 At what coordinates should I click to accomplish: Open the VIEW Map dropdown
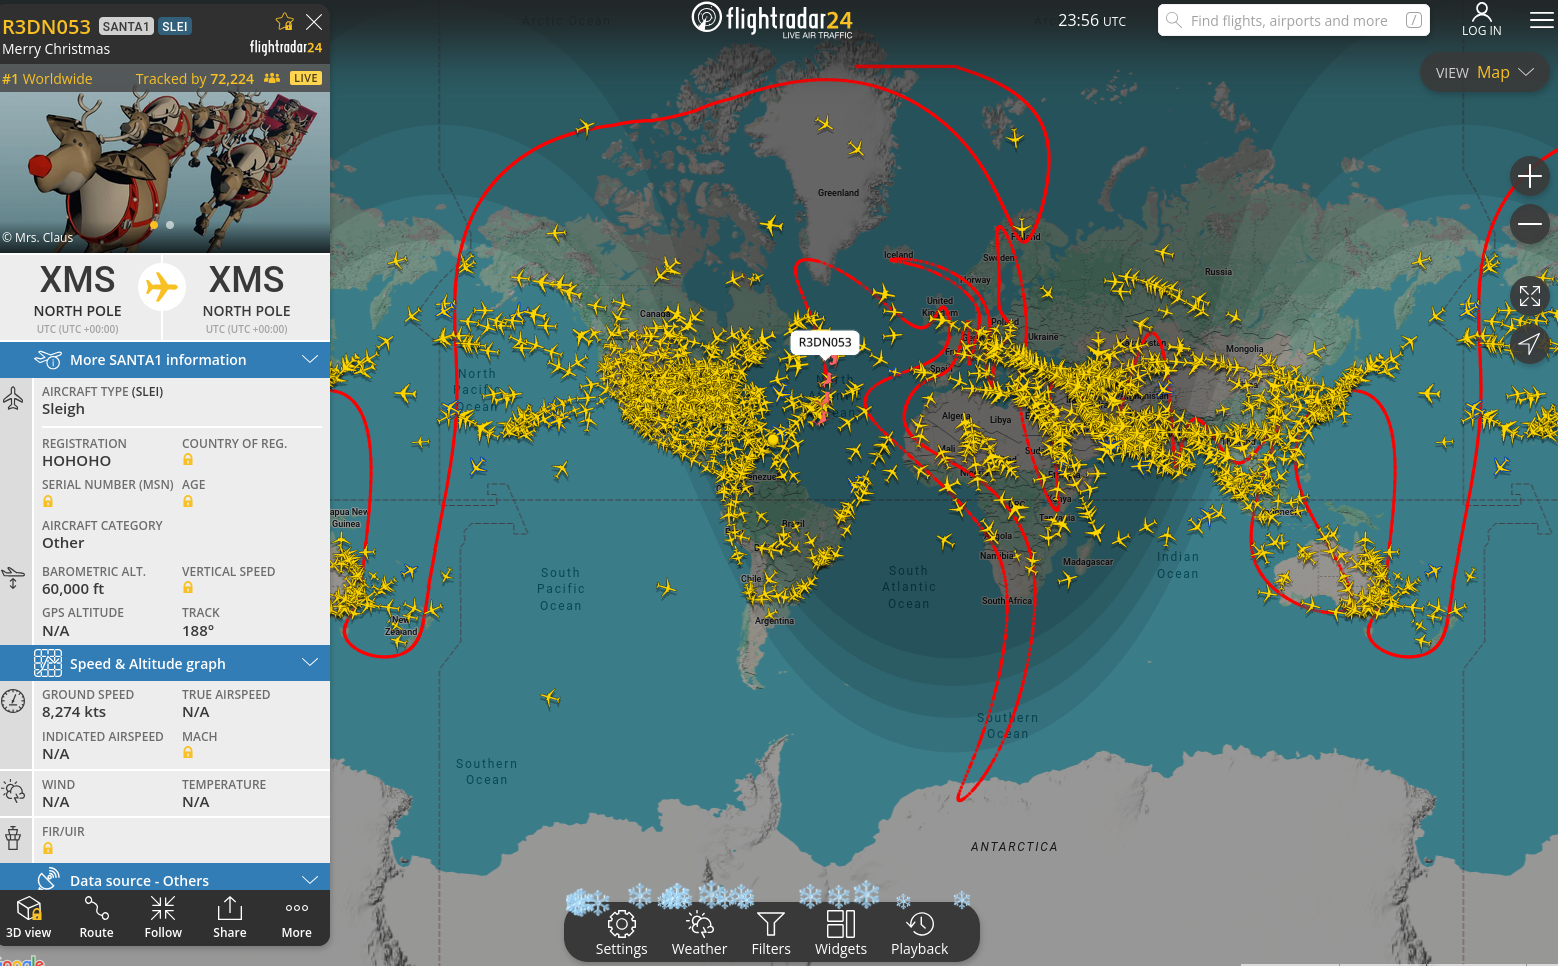(x=1485, y=72)
